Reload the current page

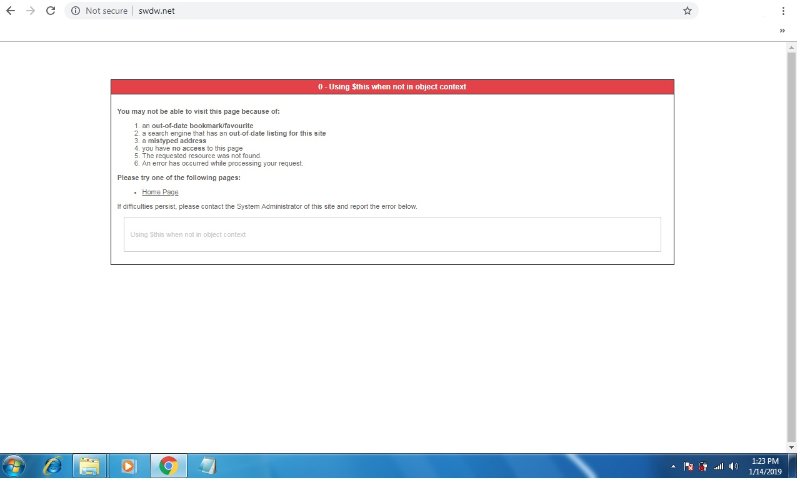pos(52,11)
